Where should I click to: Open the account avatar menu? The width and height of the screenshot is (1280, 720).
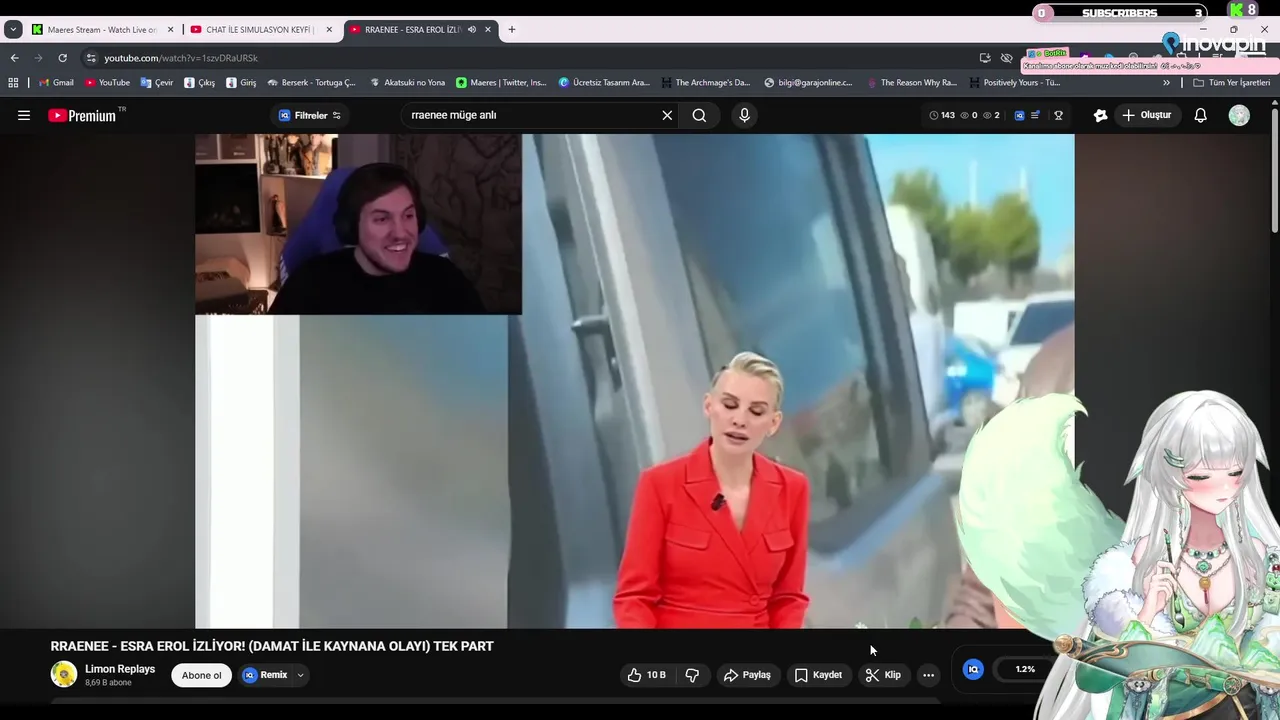point(1239,115)
